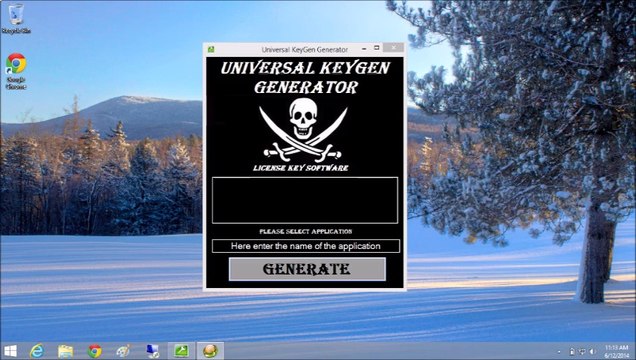Click the KeyGen window title bar icon
The width and height of the screenshot is (636, 360).
(211, 49)
